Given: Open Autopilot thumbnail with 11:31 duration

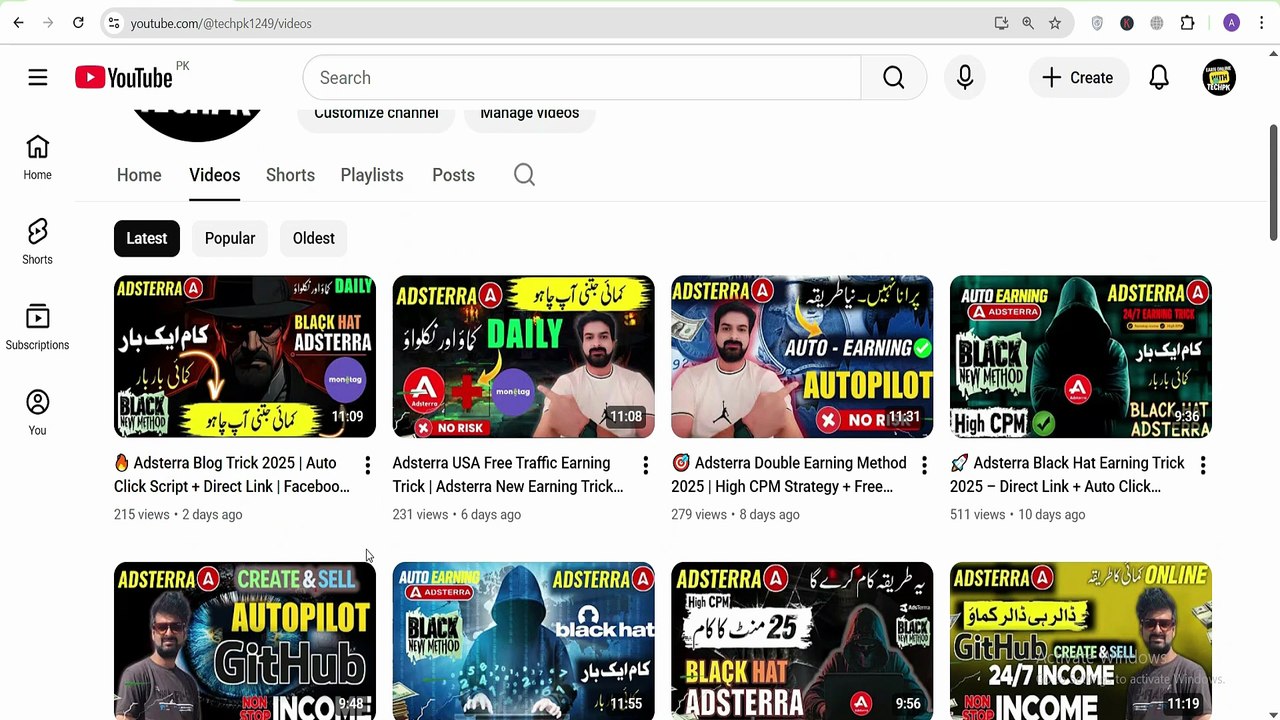Looking at the screenshot, I should (802, 357).
